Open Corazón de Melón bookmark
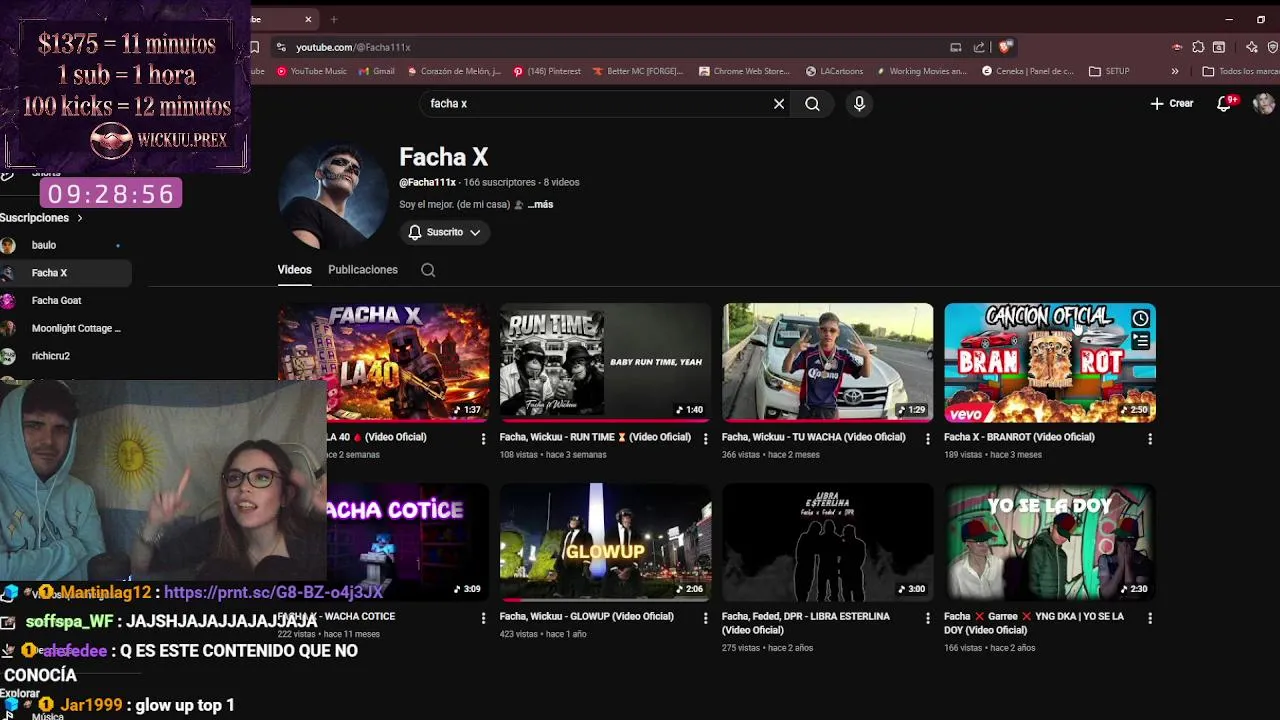 [454, 71]
